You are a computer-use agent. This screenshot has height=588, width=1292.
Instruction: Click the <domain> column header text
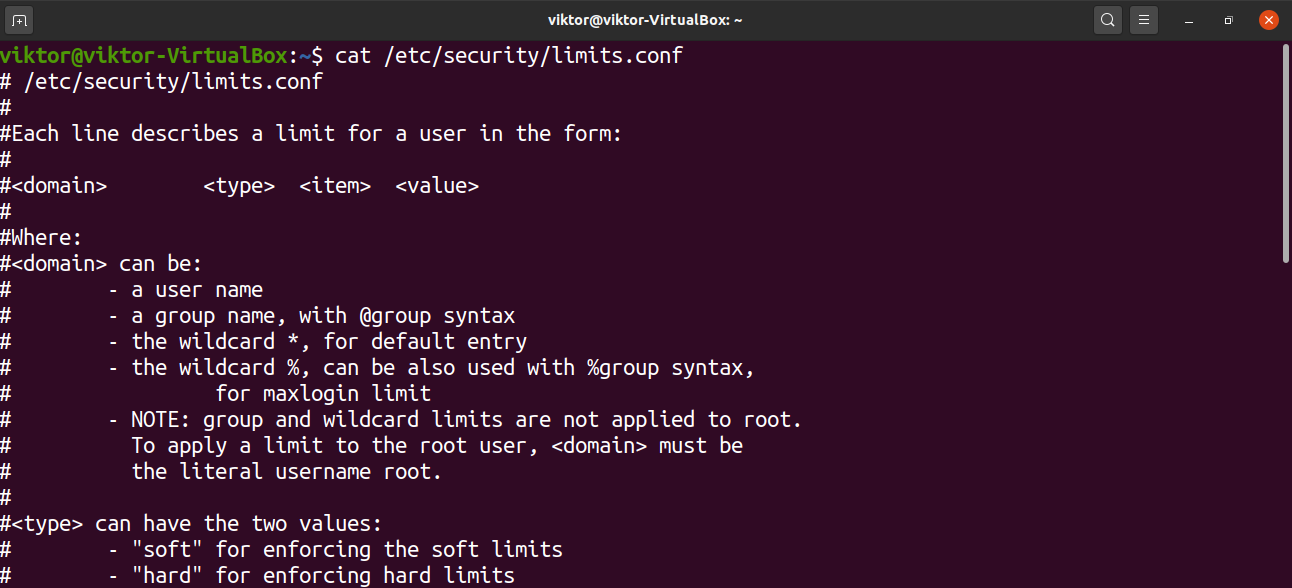(x=59, y=186)
